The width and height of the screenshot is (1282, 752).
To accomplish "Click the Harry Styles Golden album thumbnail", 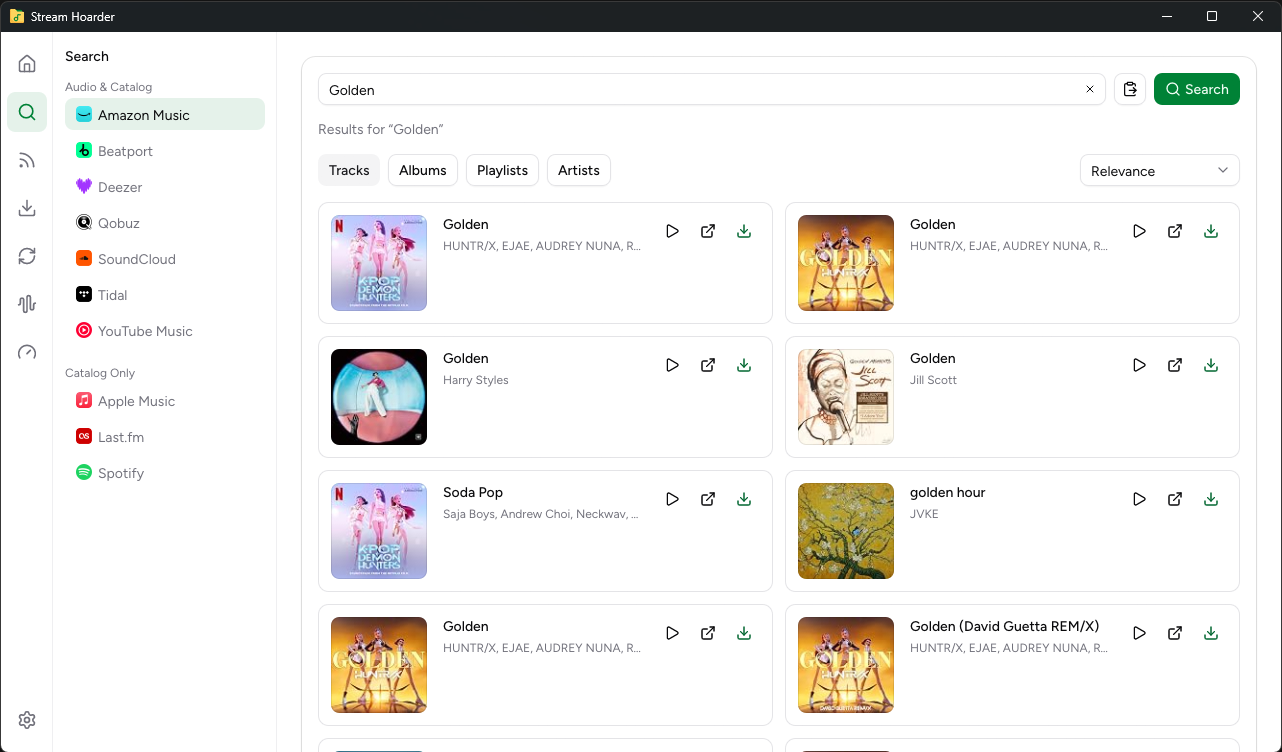I will [379, 397].
